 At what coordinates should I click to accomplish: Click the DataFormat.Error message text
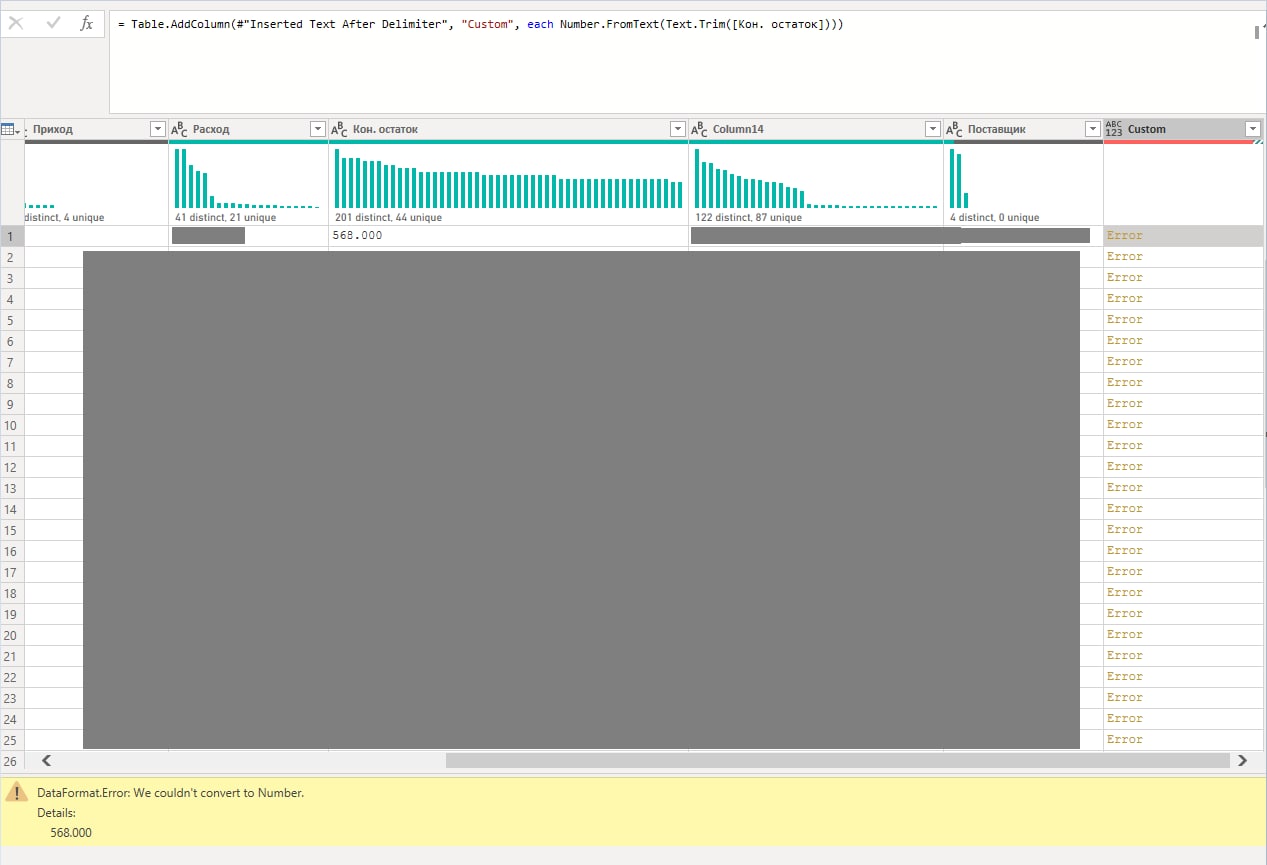click(x=170, y=793)
